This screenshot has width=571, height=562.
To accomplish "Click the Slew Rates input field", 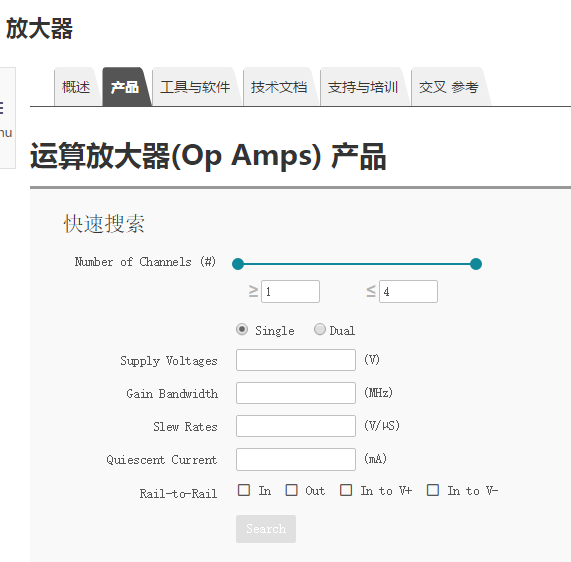I will click(x=296, y=426).
